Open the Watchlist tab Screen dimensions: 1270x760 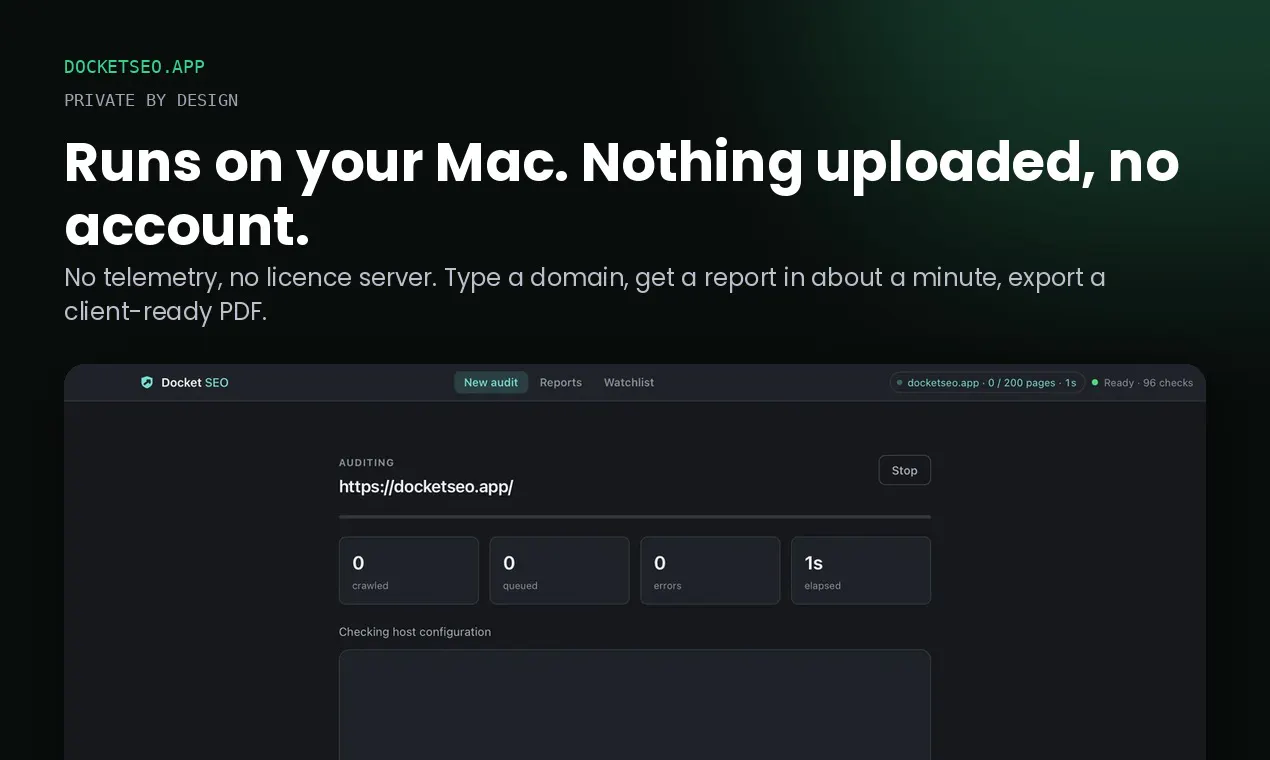click(x=629, y=382)
